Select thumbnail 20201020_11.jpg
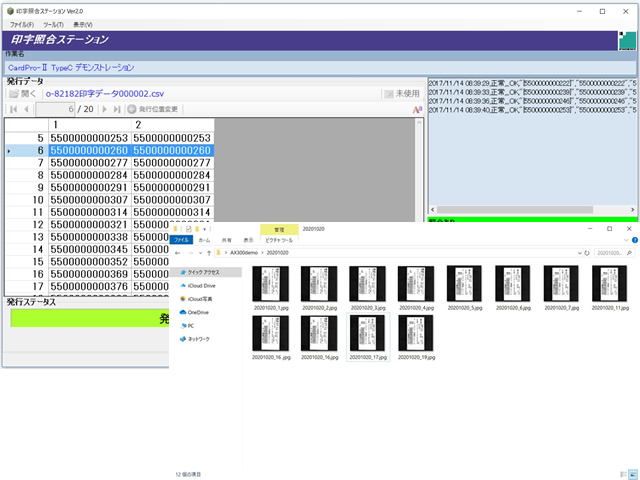 610,288
